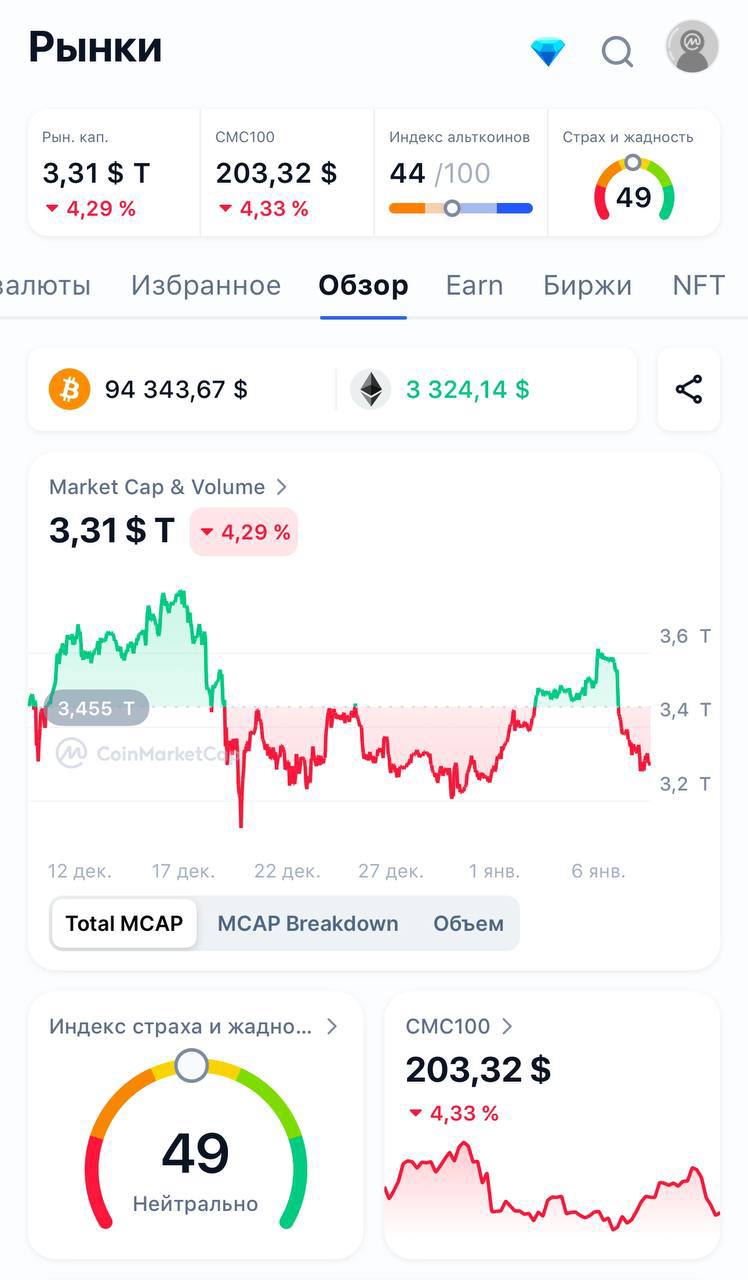Switch chart to MCAP Breakdown
Viewport: 748px width, 1280px height.
click(x=308, y=923)
